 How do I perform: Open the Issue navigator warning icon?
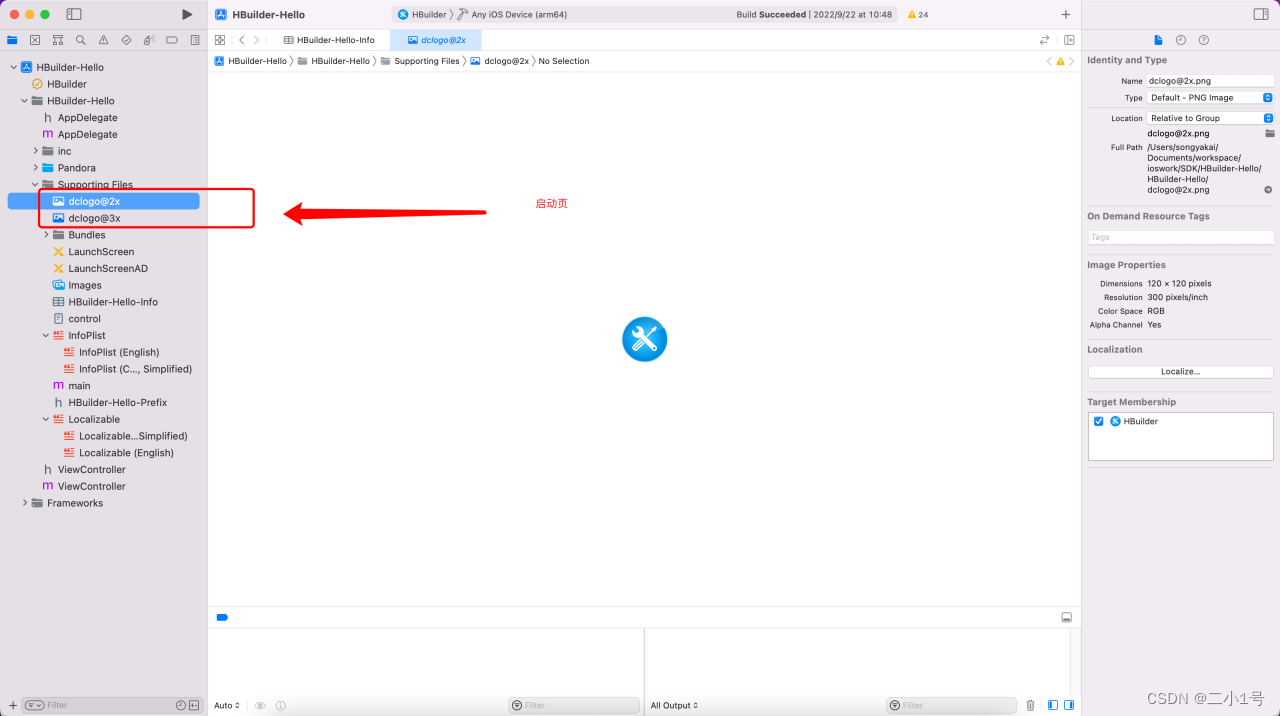104,40
